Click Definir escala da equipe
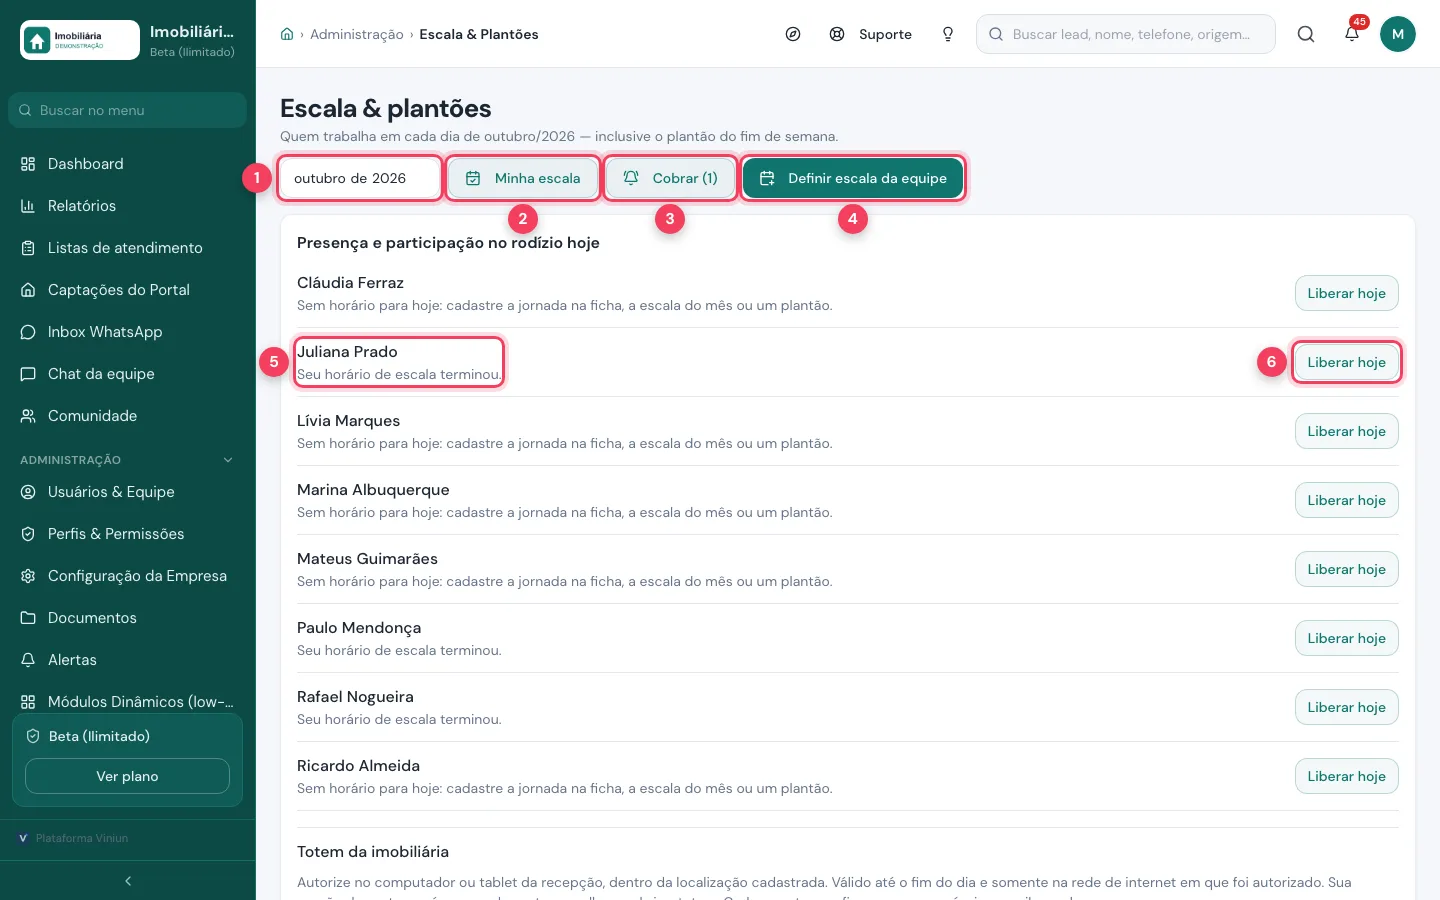Viewport: 1440px width, 900px height. coord(853,178)
